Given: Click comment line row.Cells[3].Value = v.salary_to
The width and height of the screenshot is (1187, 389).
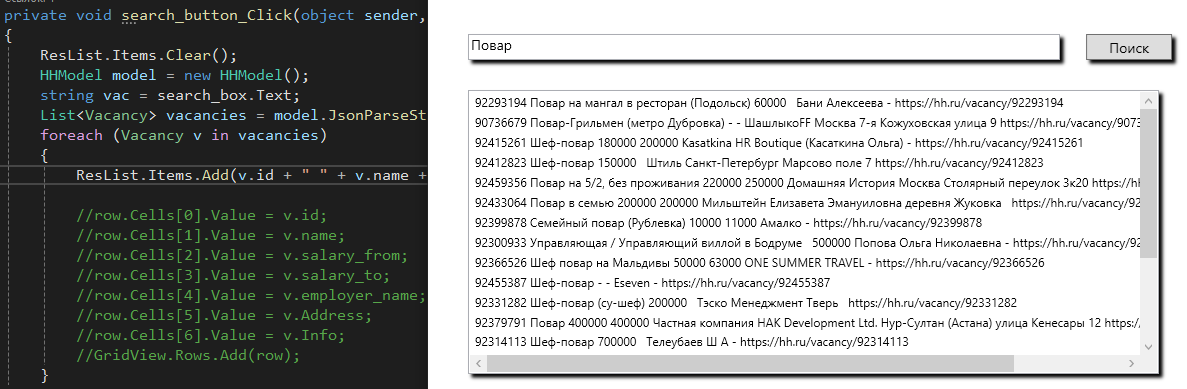Looking at the screenshot, I should 233,275.
